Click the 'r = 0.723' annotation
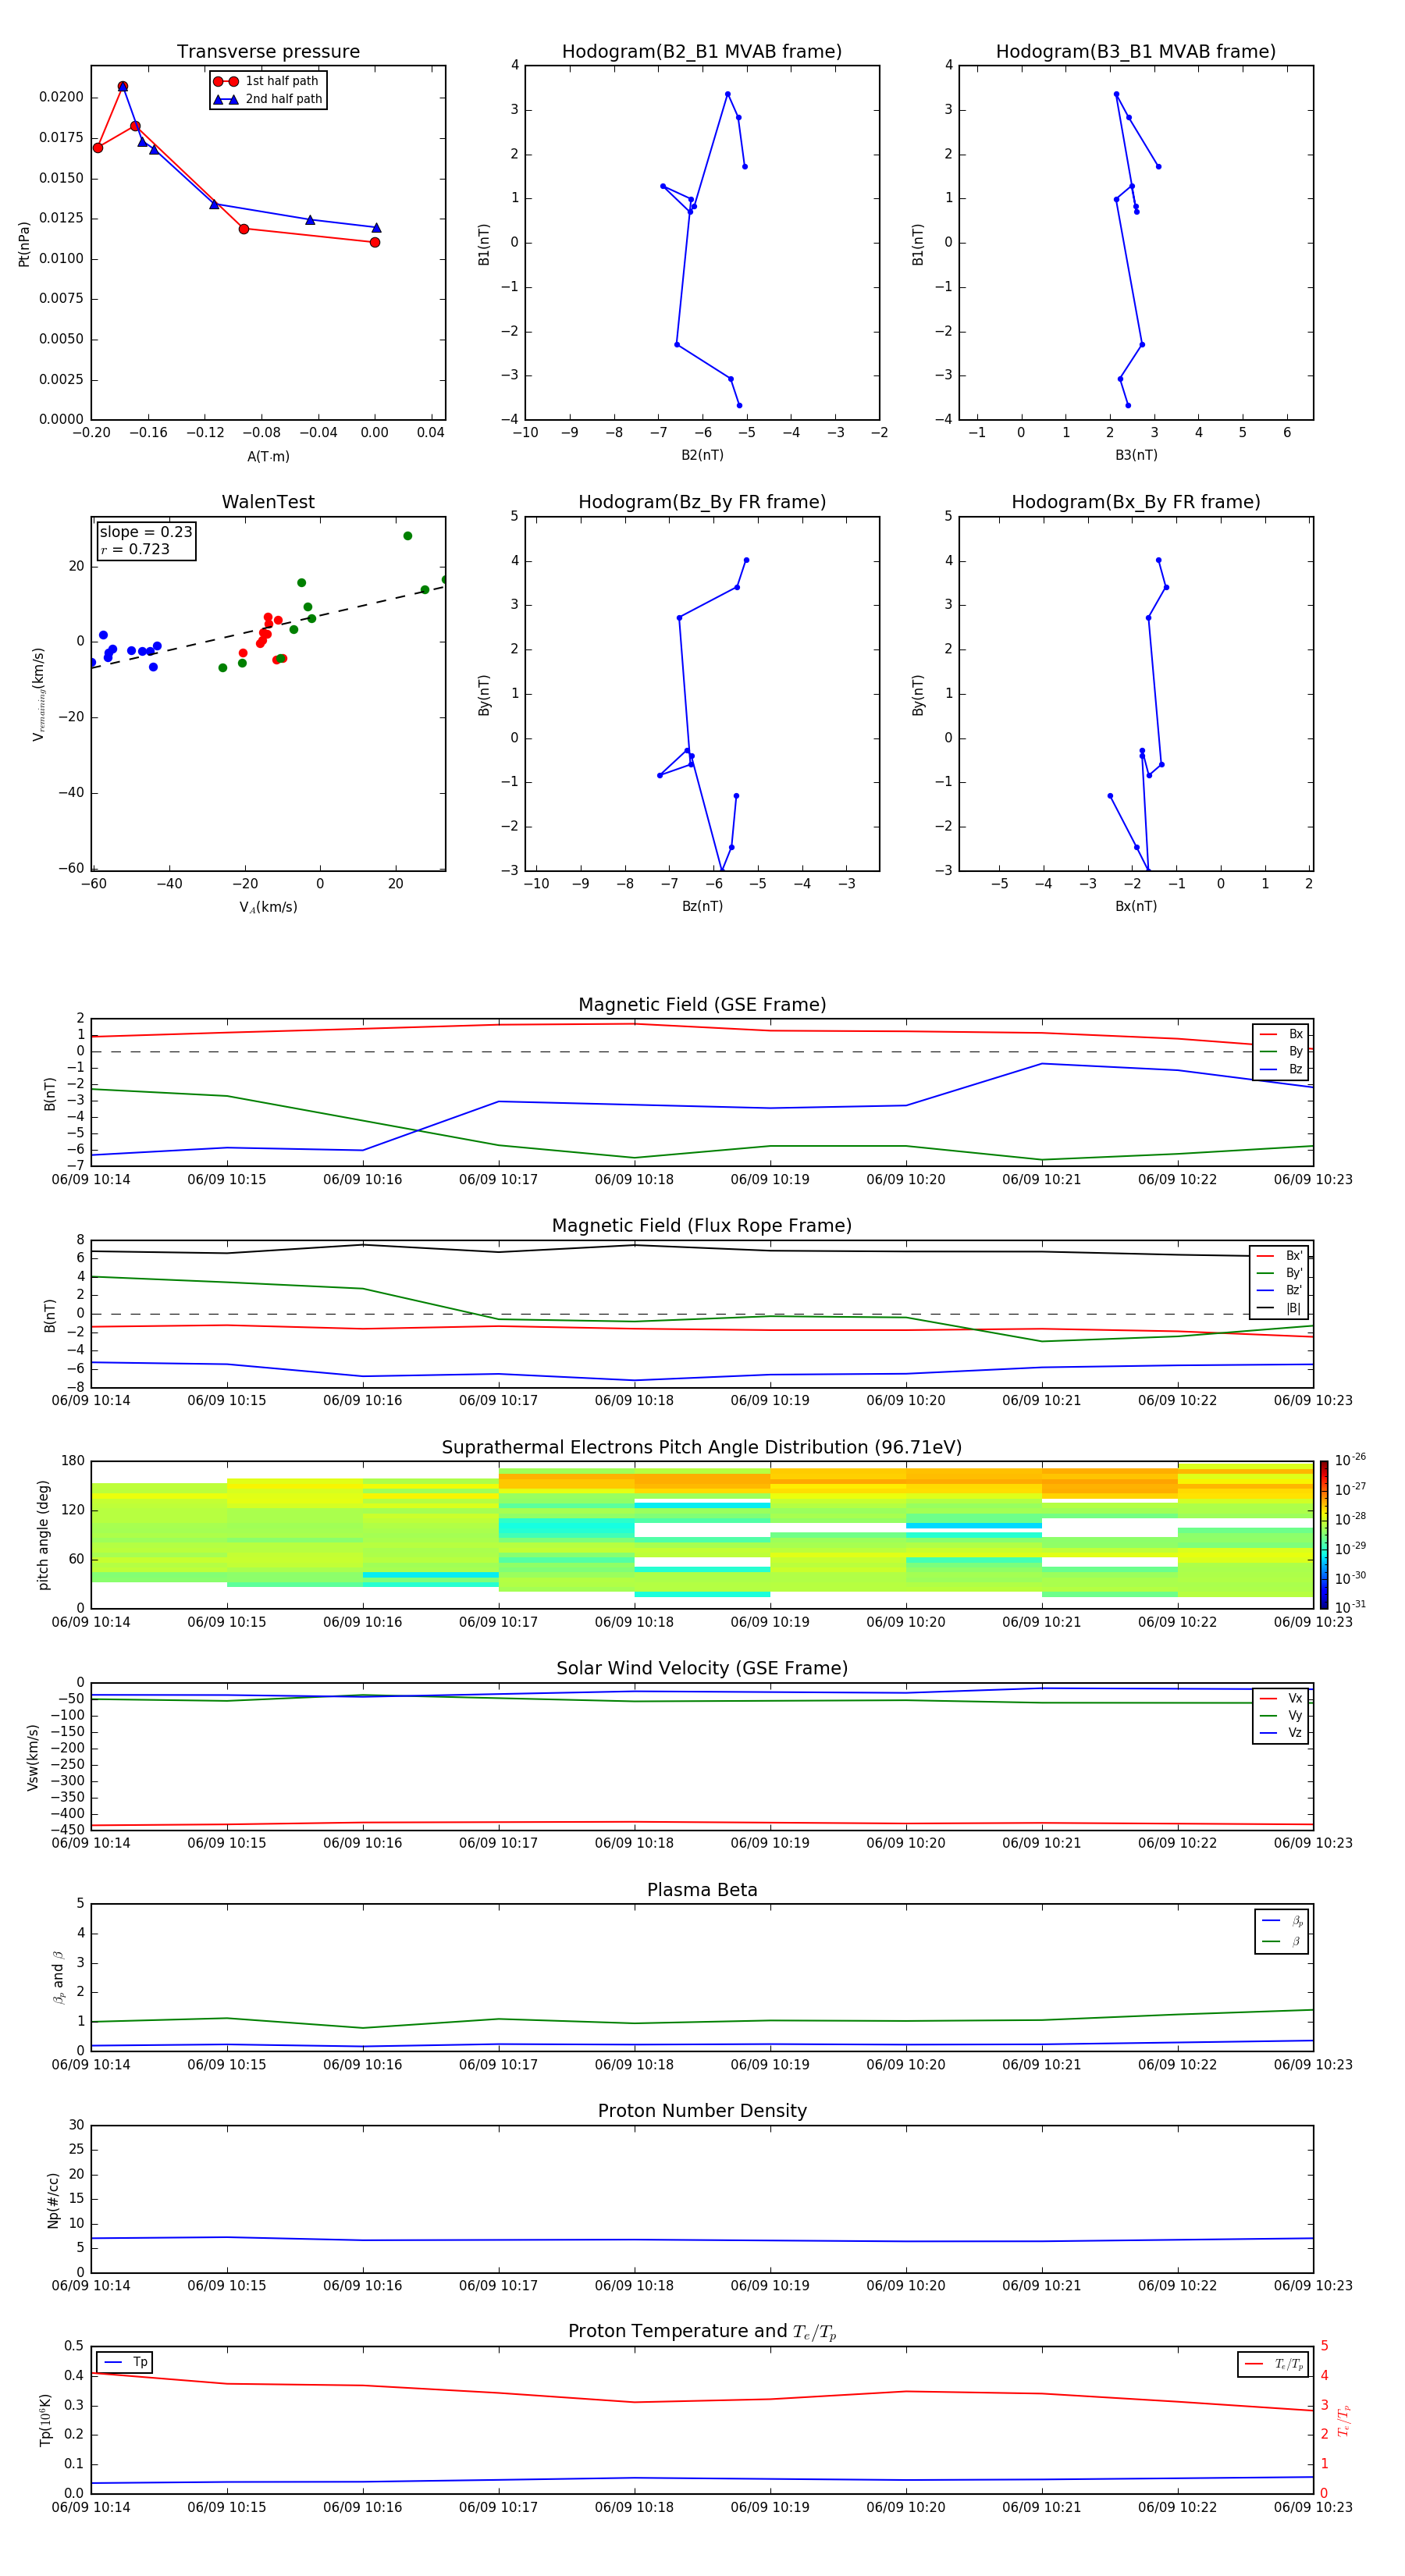The height and width of the screenshot is (2576, 1405). [135, 549]
